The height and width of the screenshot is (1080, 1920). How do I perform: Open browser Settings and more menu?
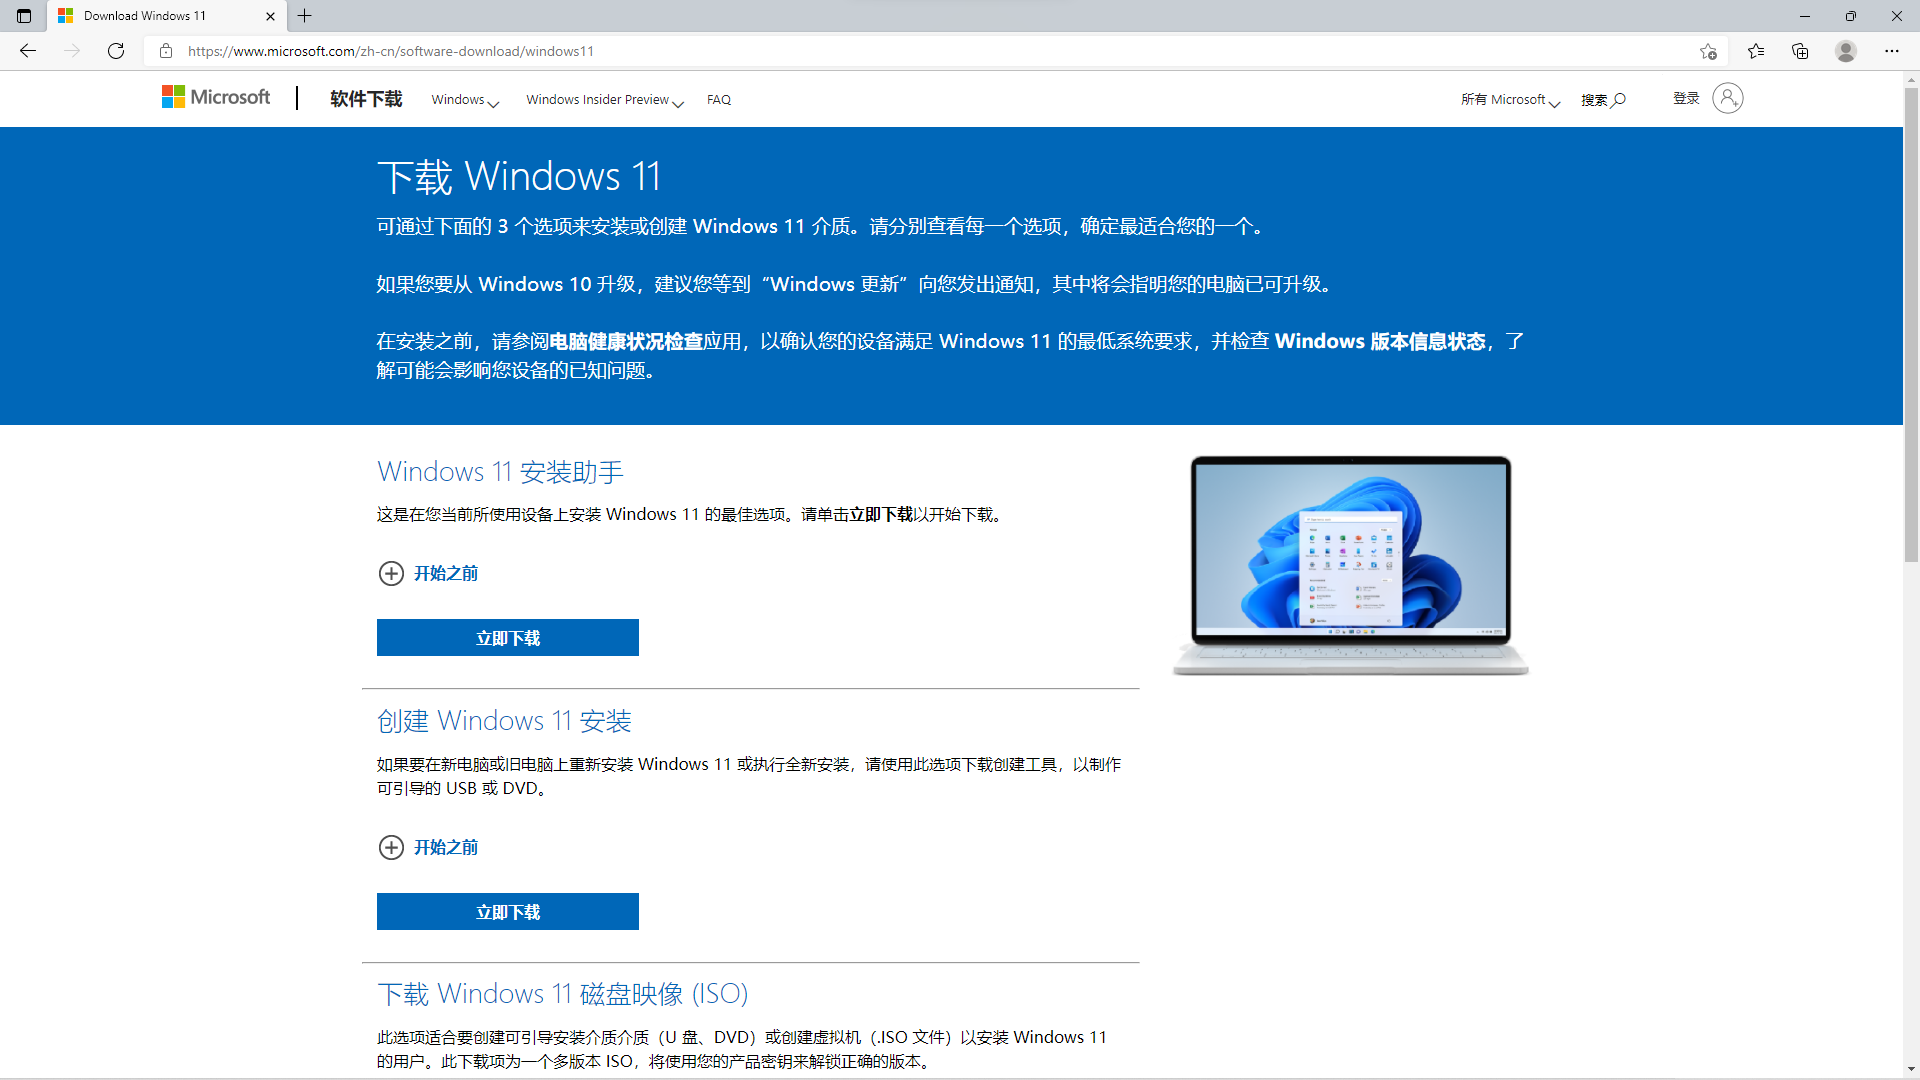1892,51
